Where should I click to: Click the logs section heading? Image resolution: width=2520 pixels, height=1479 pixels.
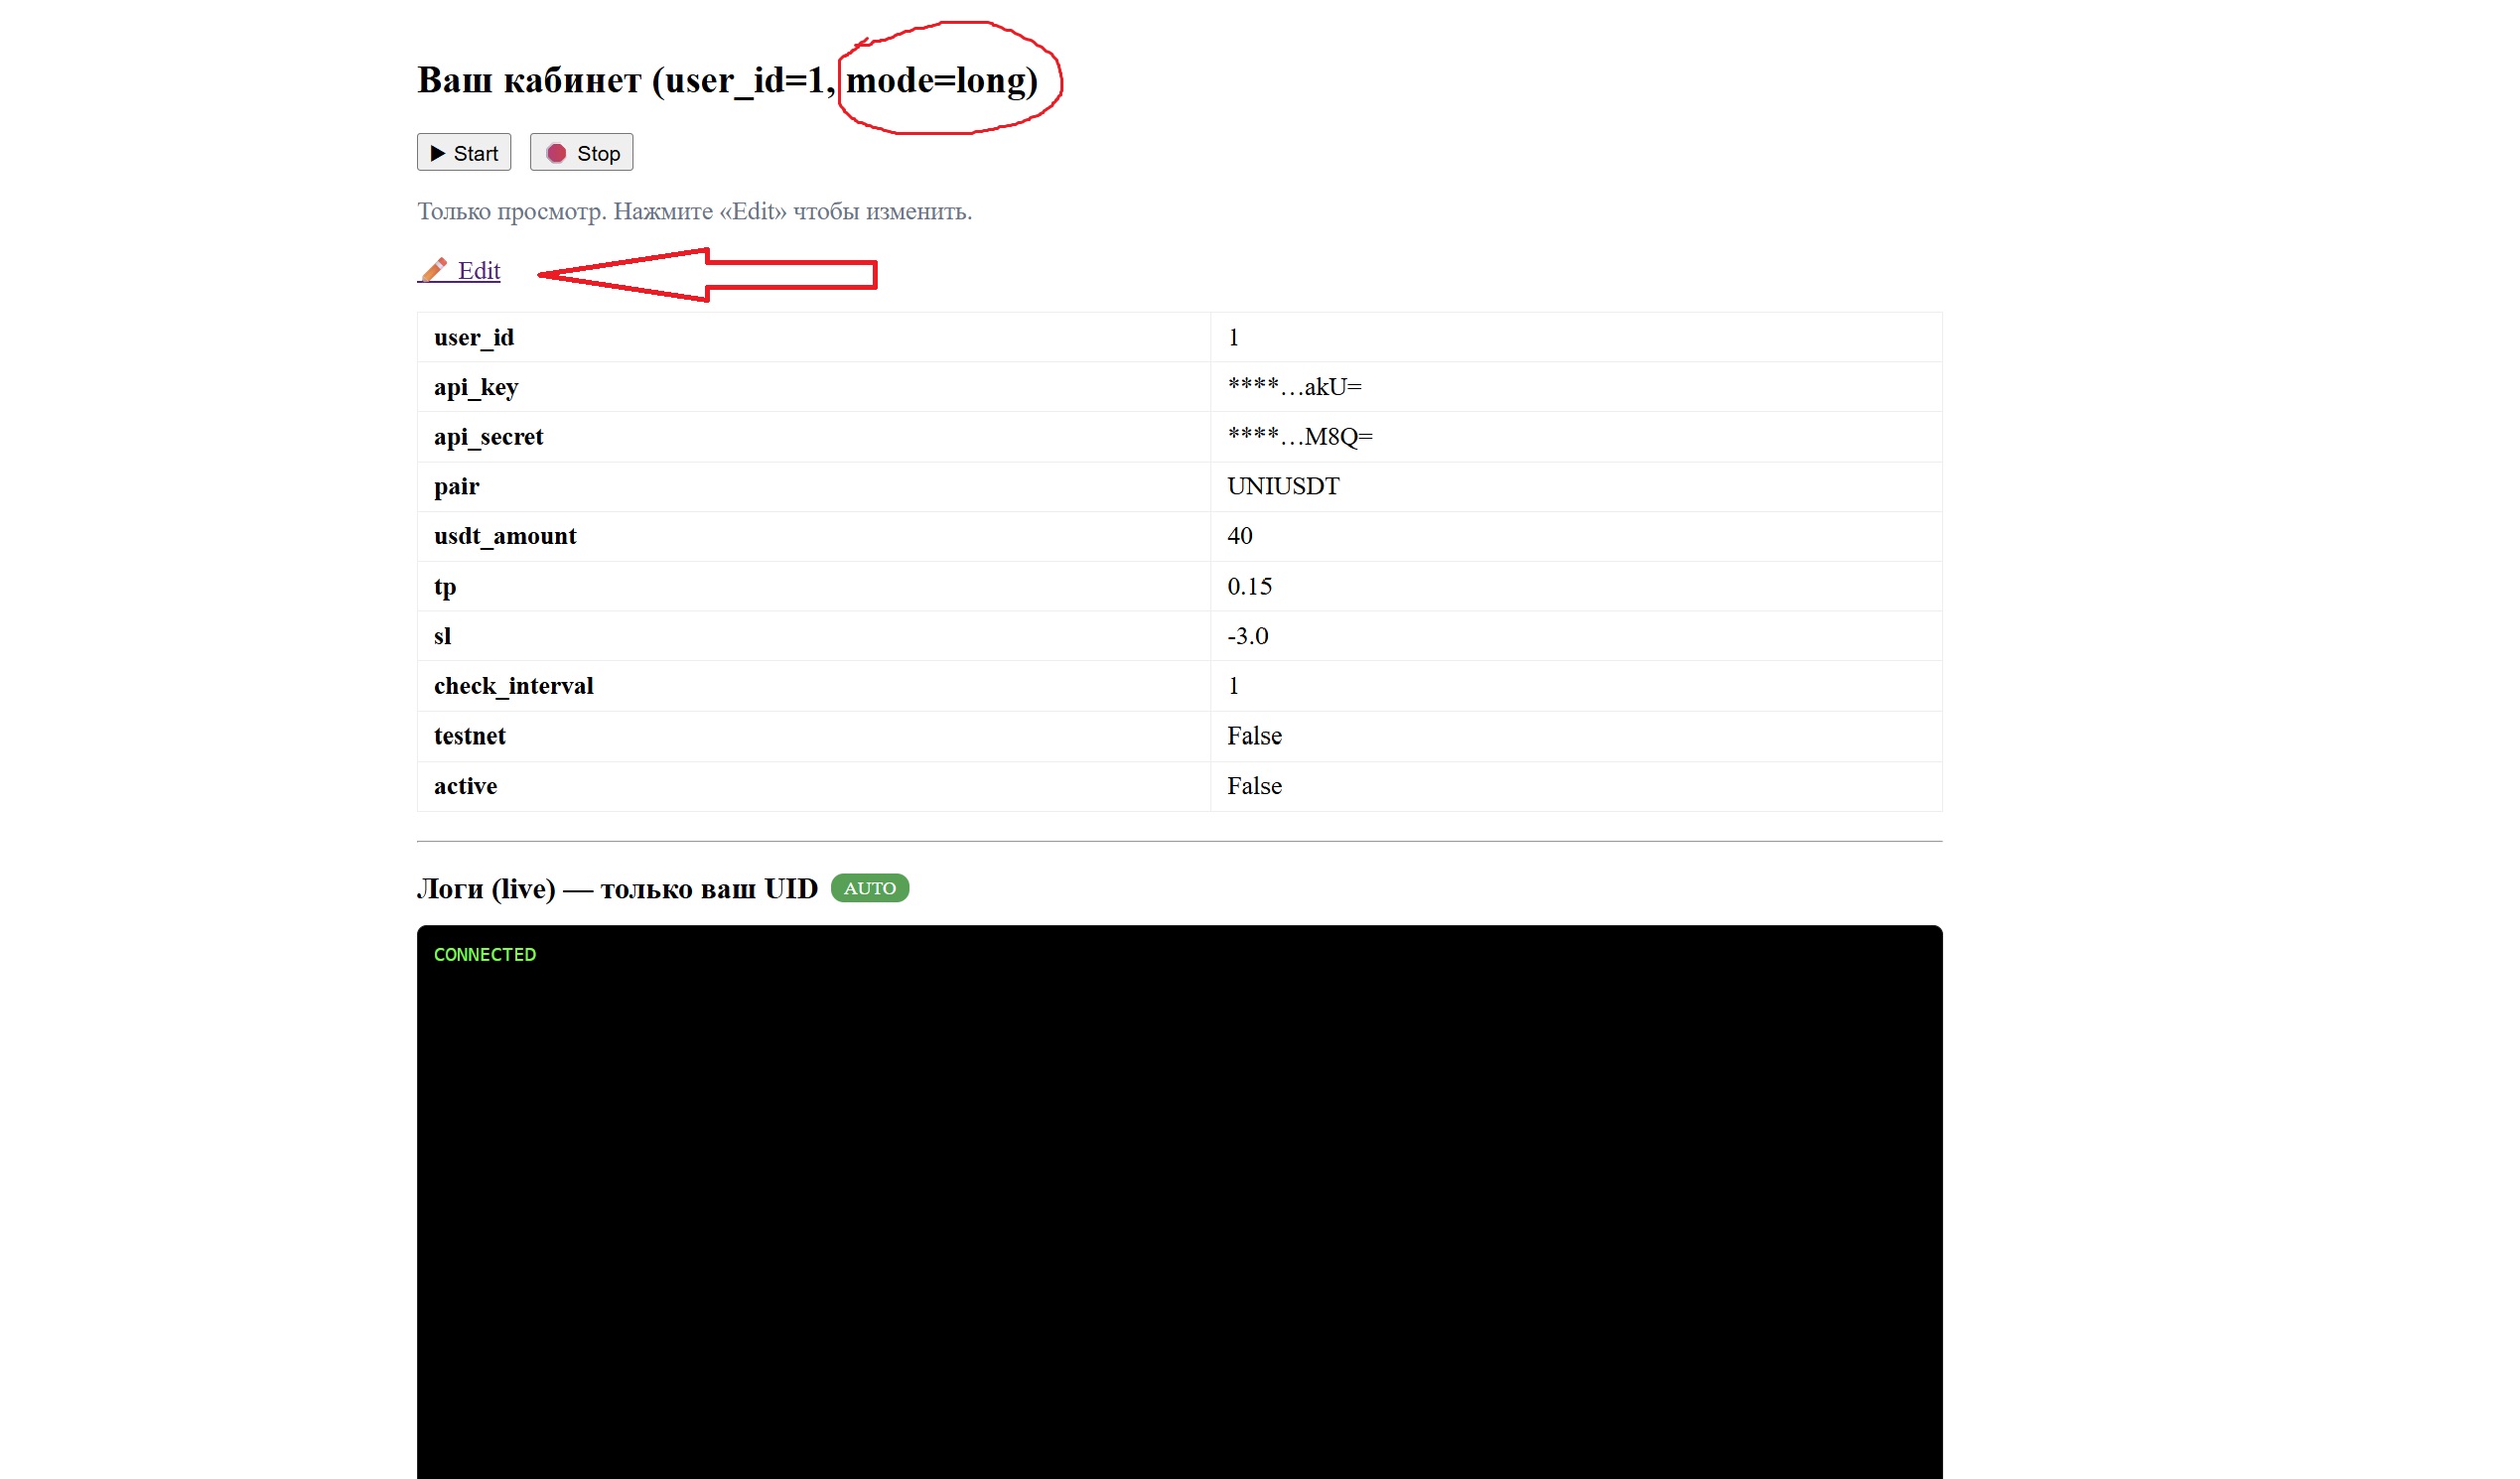pyautogui.click(x=617, y=889)
